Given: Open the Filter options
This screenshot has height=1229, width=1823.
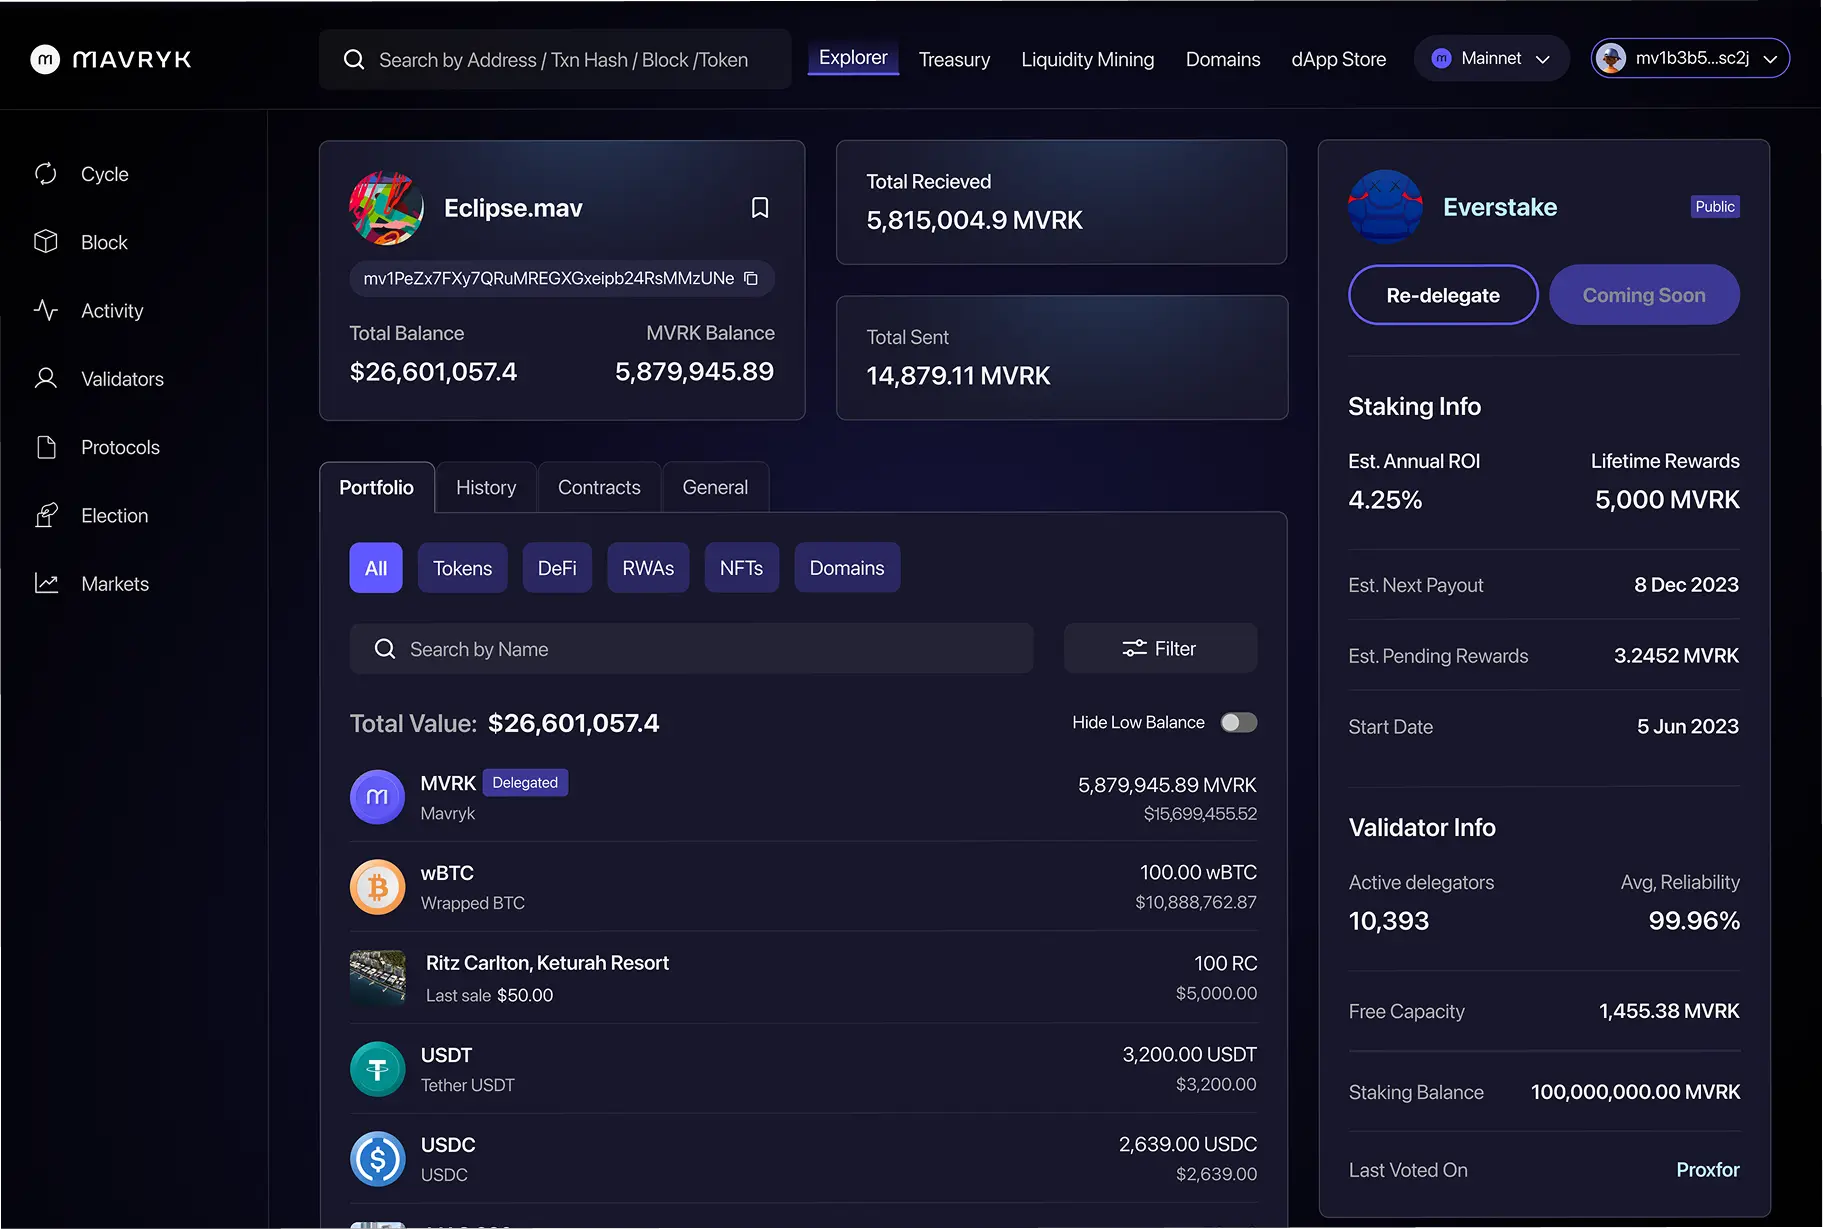Looking at the screenshot, I should click(1160, 649).
